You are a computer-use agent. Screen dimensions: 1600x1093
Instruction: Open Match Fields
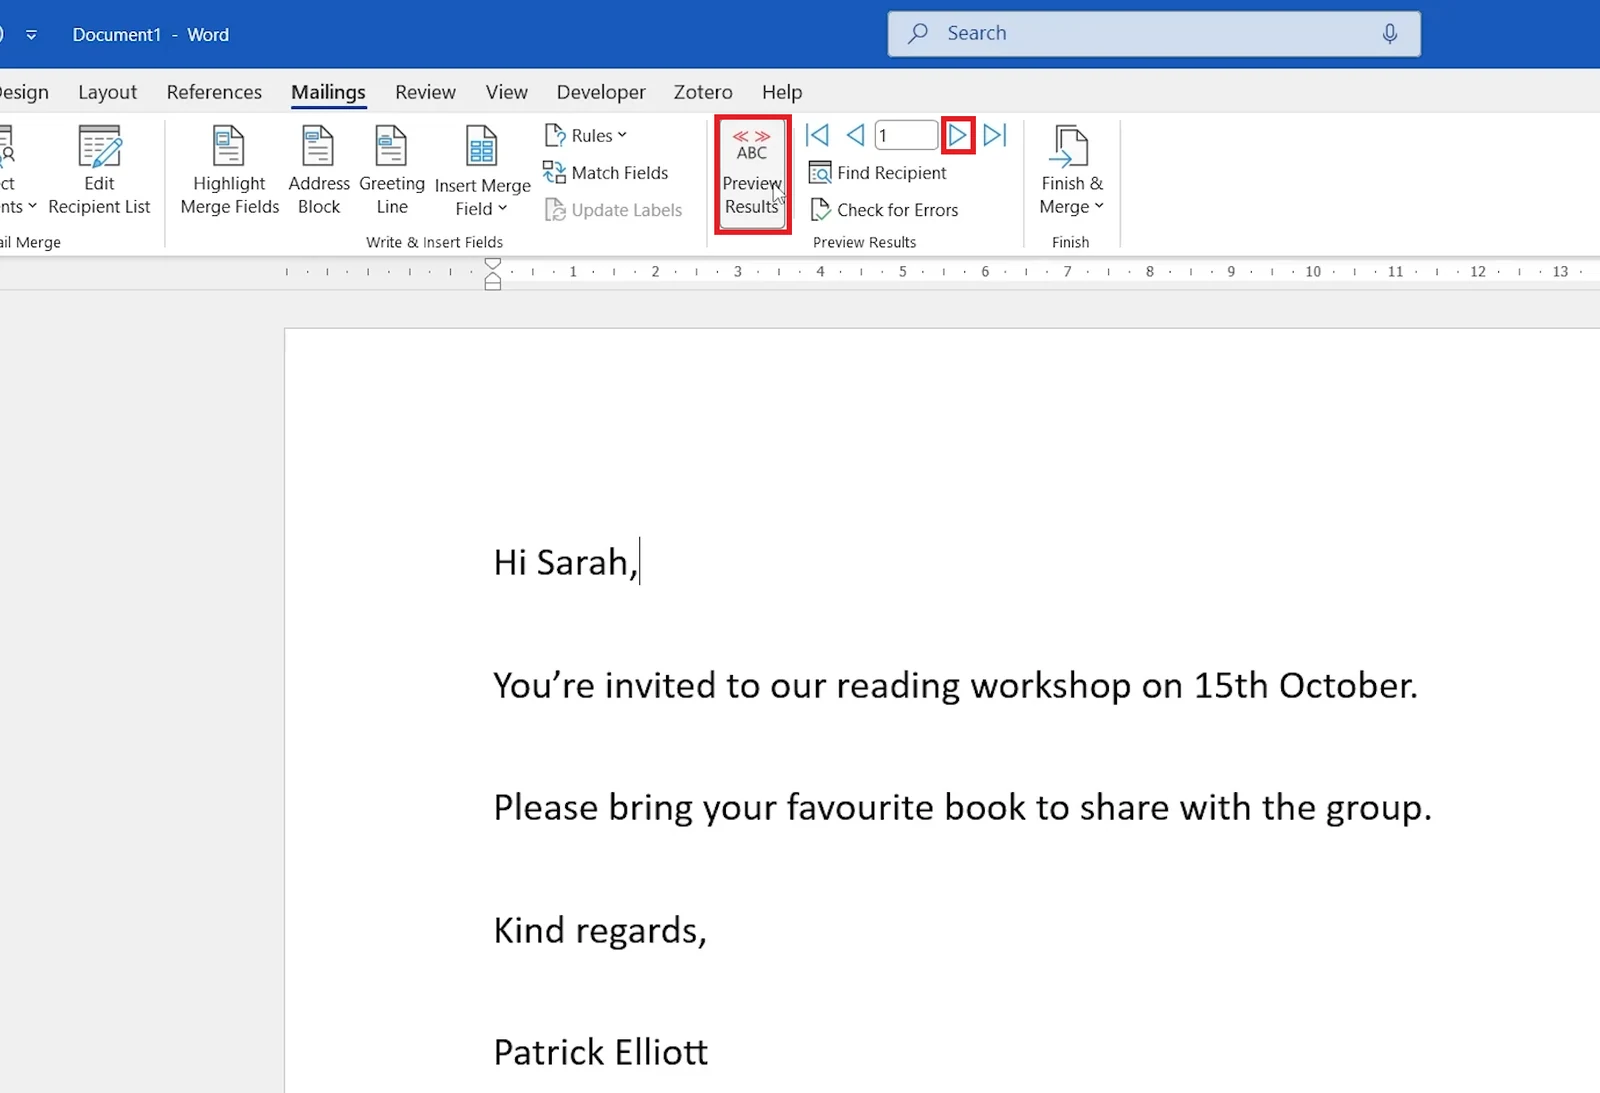click(606, 173)
